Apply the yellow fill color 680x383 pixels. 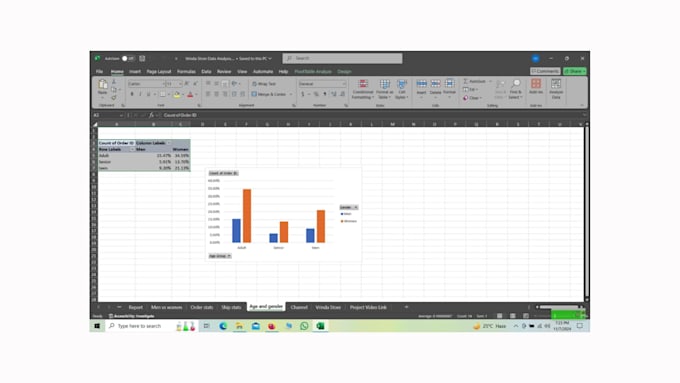[177, 95]
